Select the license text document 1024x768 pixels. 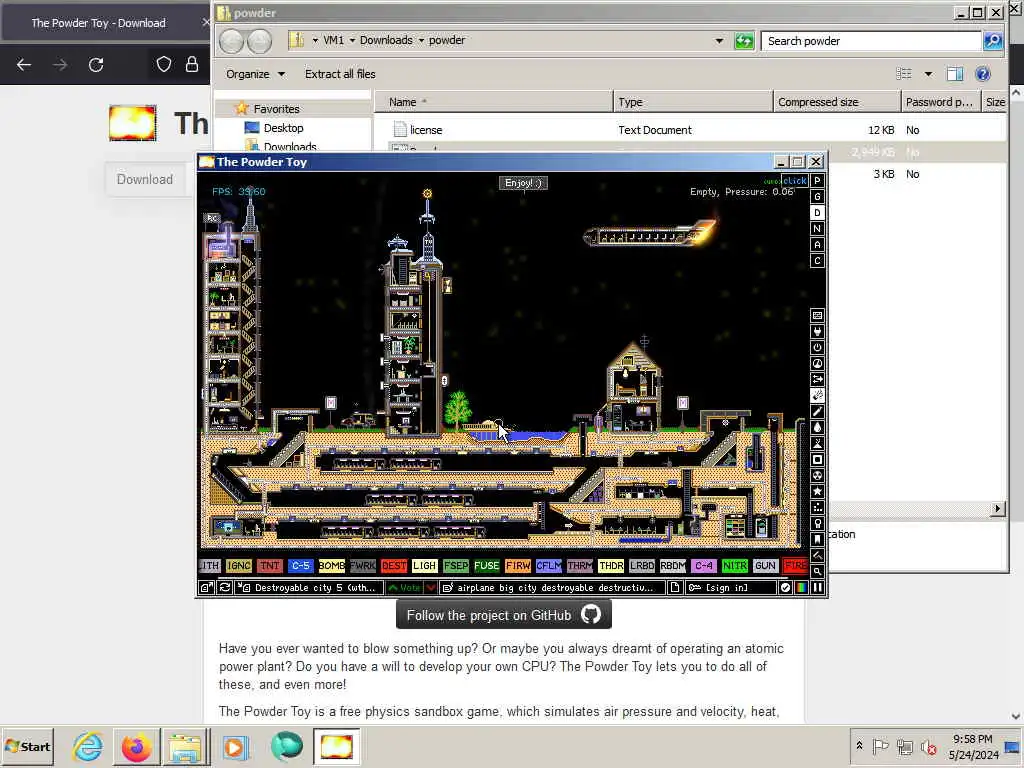(426, 130)
